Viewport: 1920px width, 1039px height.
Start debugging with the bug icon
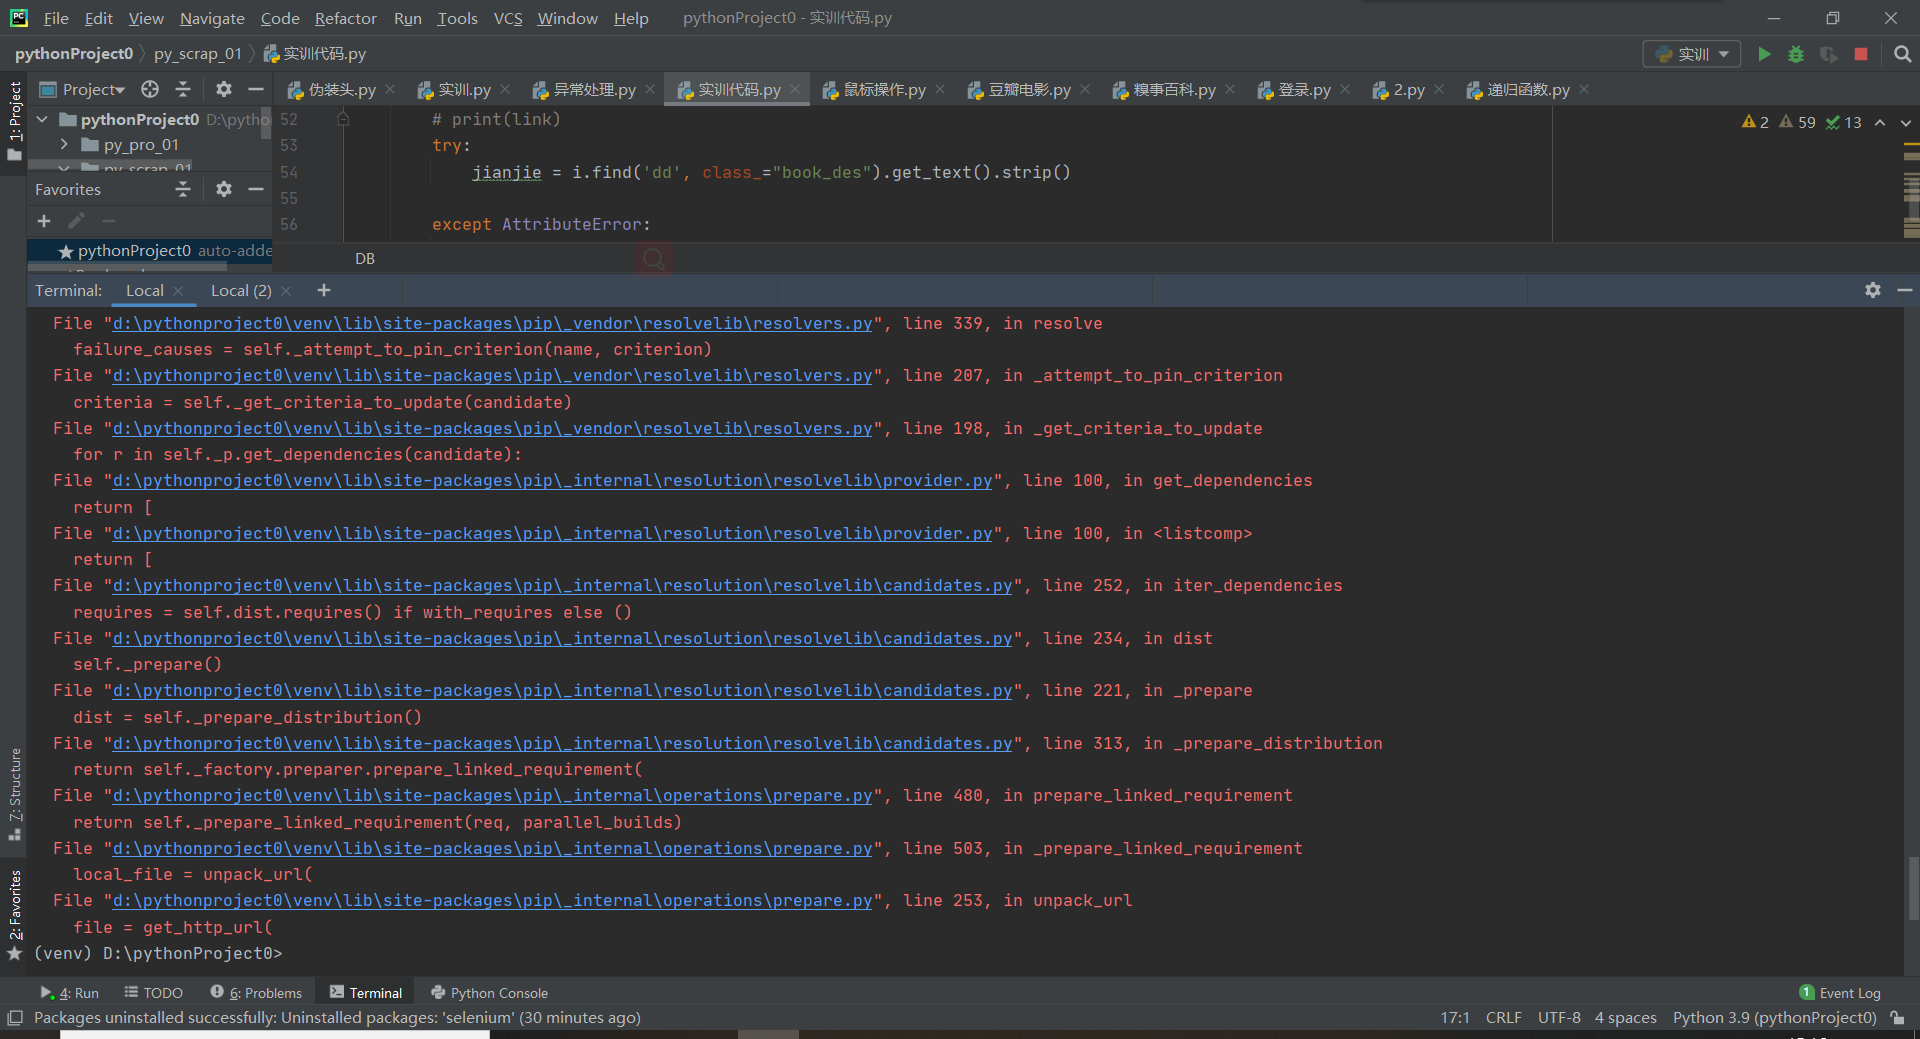click(x=1796, y=54)
